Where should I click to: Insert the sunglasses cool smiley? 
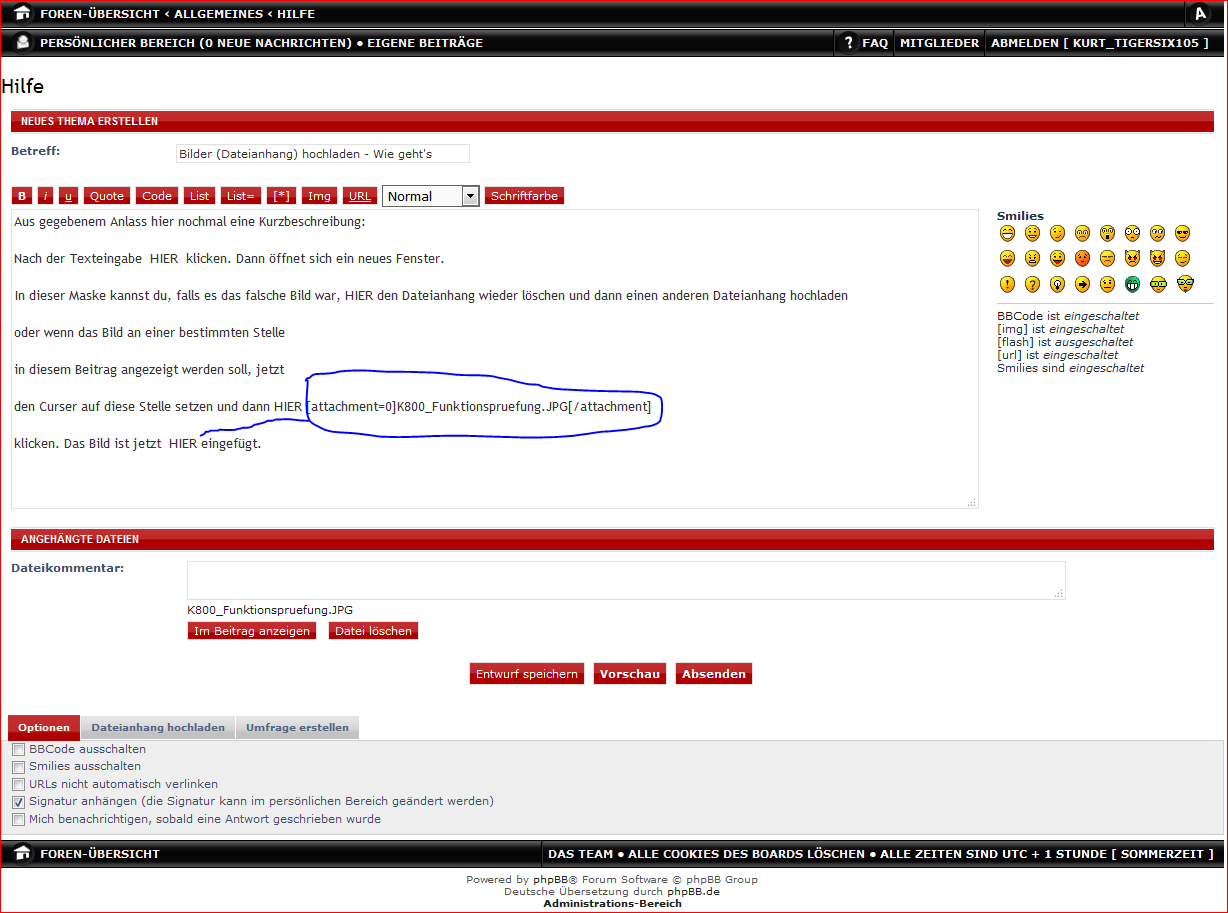click(1183, 233)
